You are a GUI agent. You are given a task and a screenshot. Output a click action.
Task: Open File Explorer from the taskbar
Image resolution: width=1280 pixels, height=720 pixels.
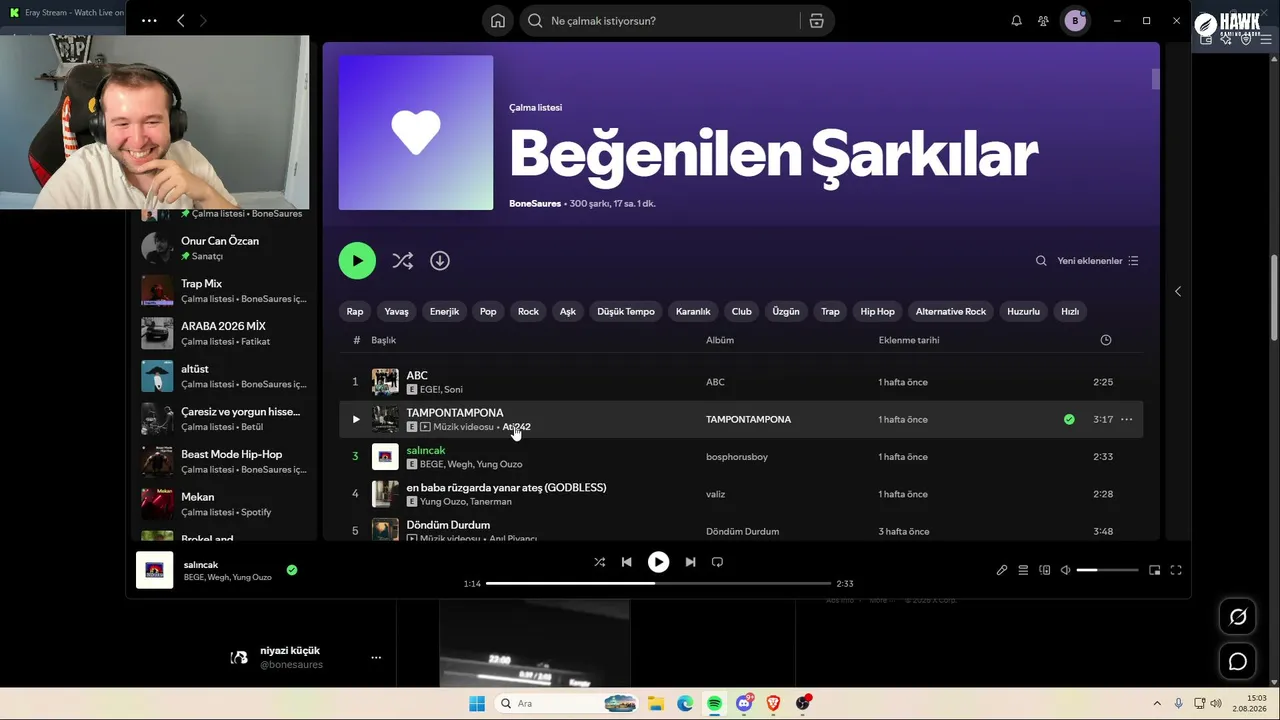pyautogui.click(x=655, y=703)
